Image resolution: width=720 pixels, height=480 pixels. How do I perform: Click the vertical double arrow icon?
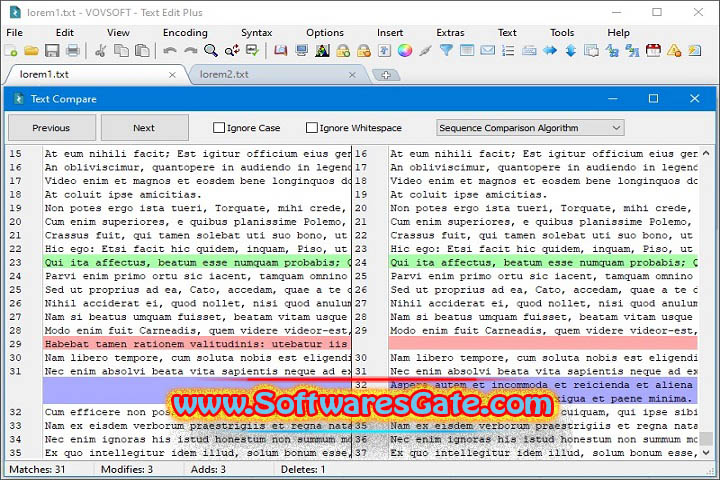coord(571,51)
